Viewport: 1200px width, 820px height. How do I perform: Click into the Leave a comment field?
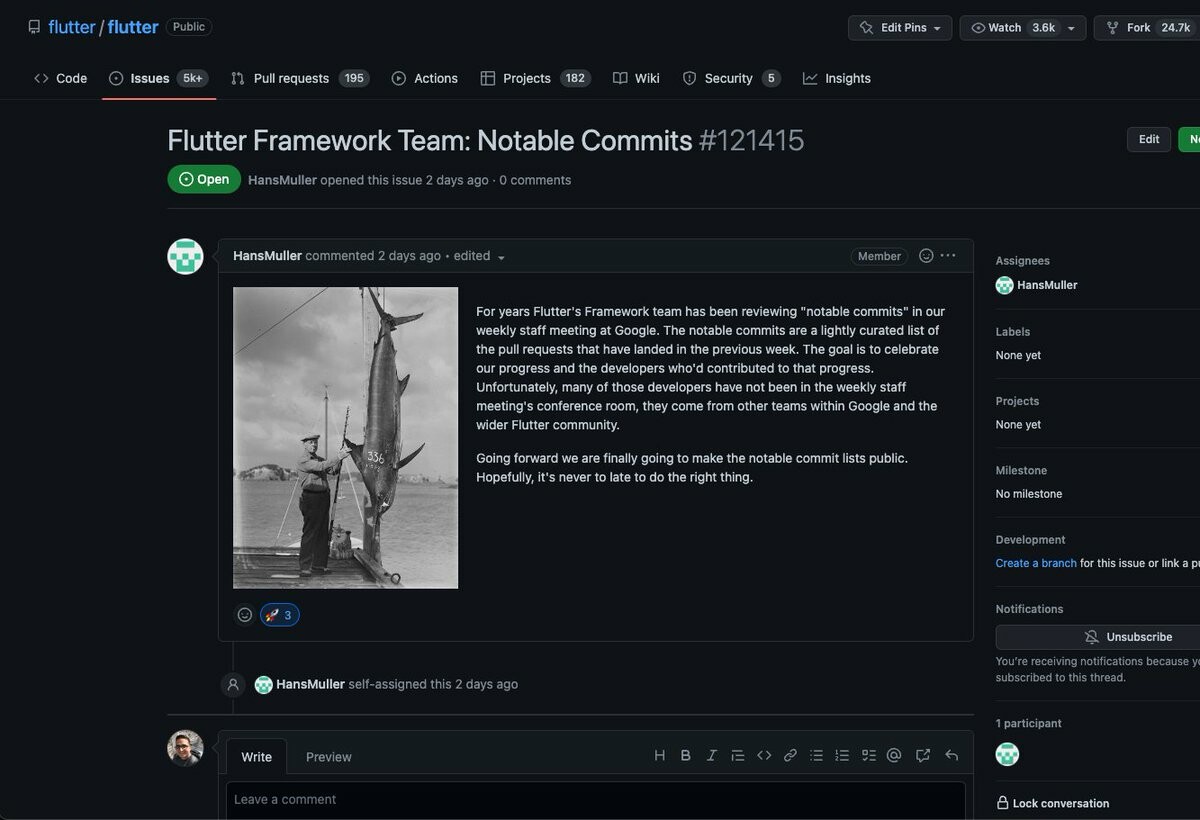pyautogui.click(x=596, y=800)
